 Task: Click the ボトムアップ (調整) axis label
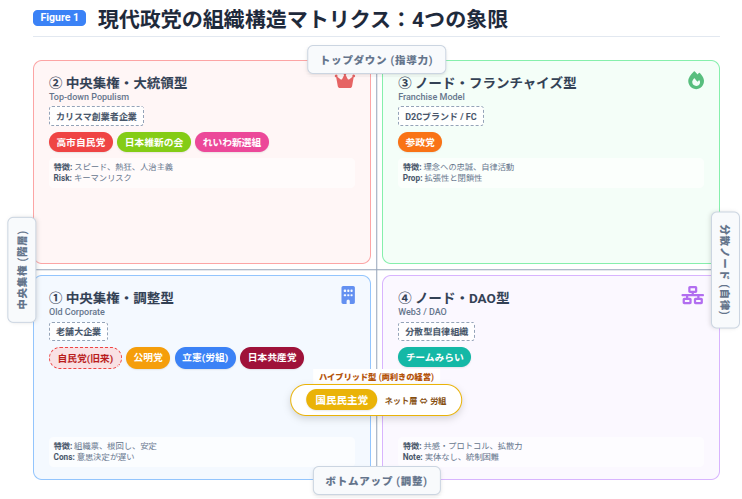tap(377, 481)
